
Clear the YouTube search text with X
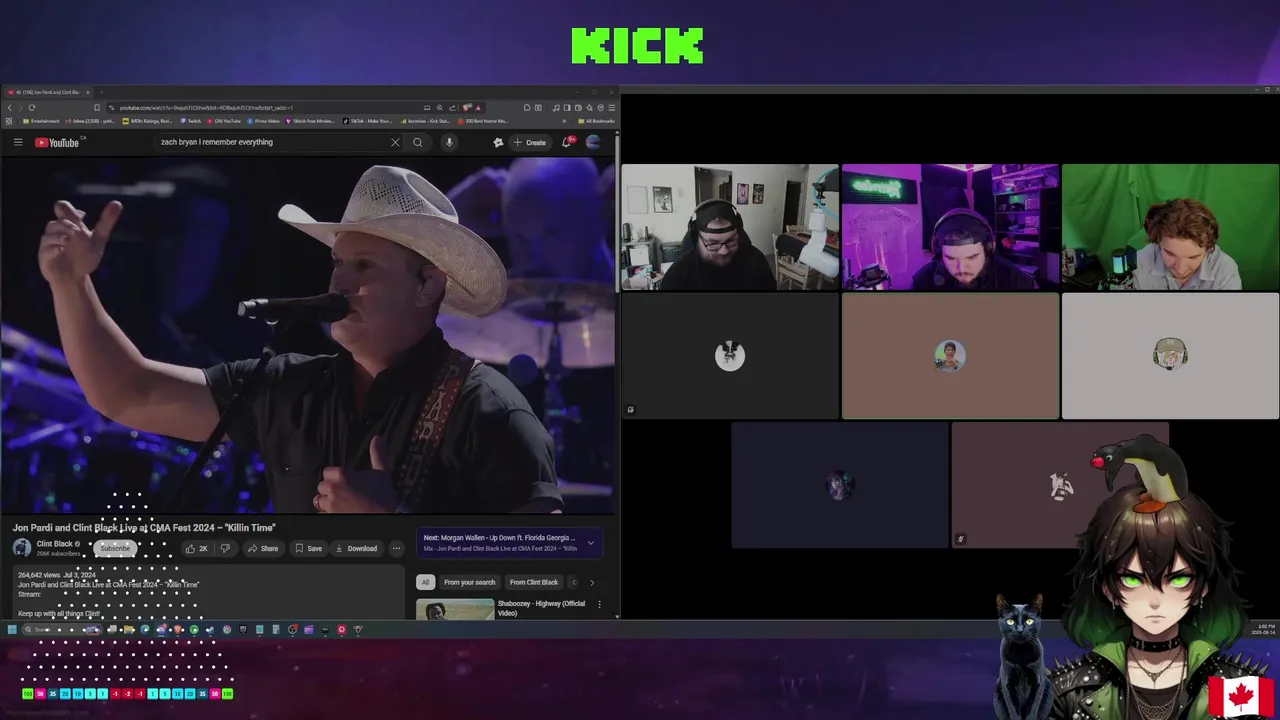[x=395, y=142]
